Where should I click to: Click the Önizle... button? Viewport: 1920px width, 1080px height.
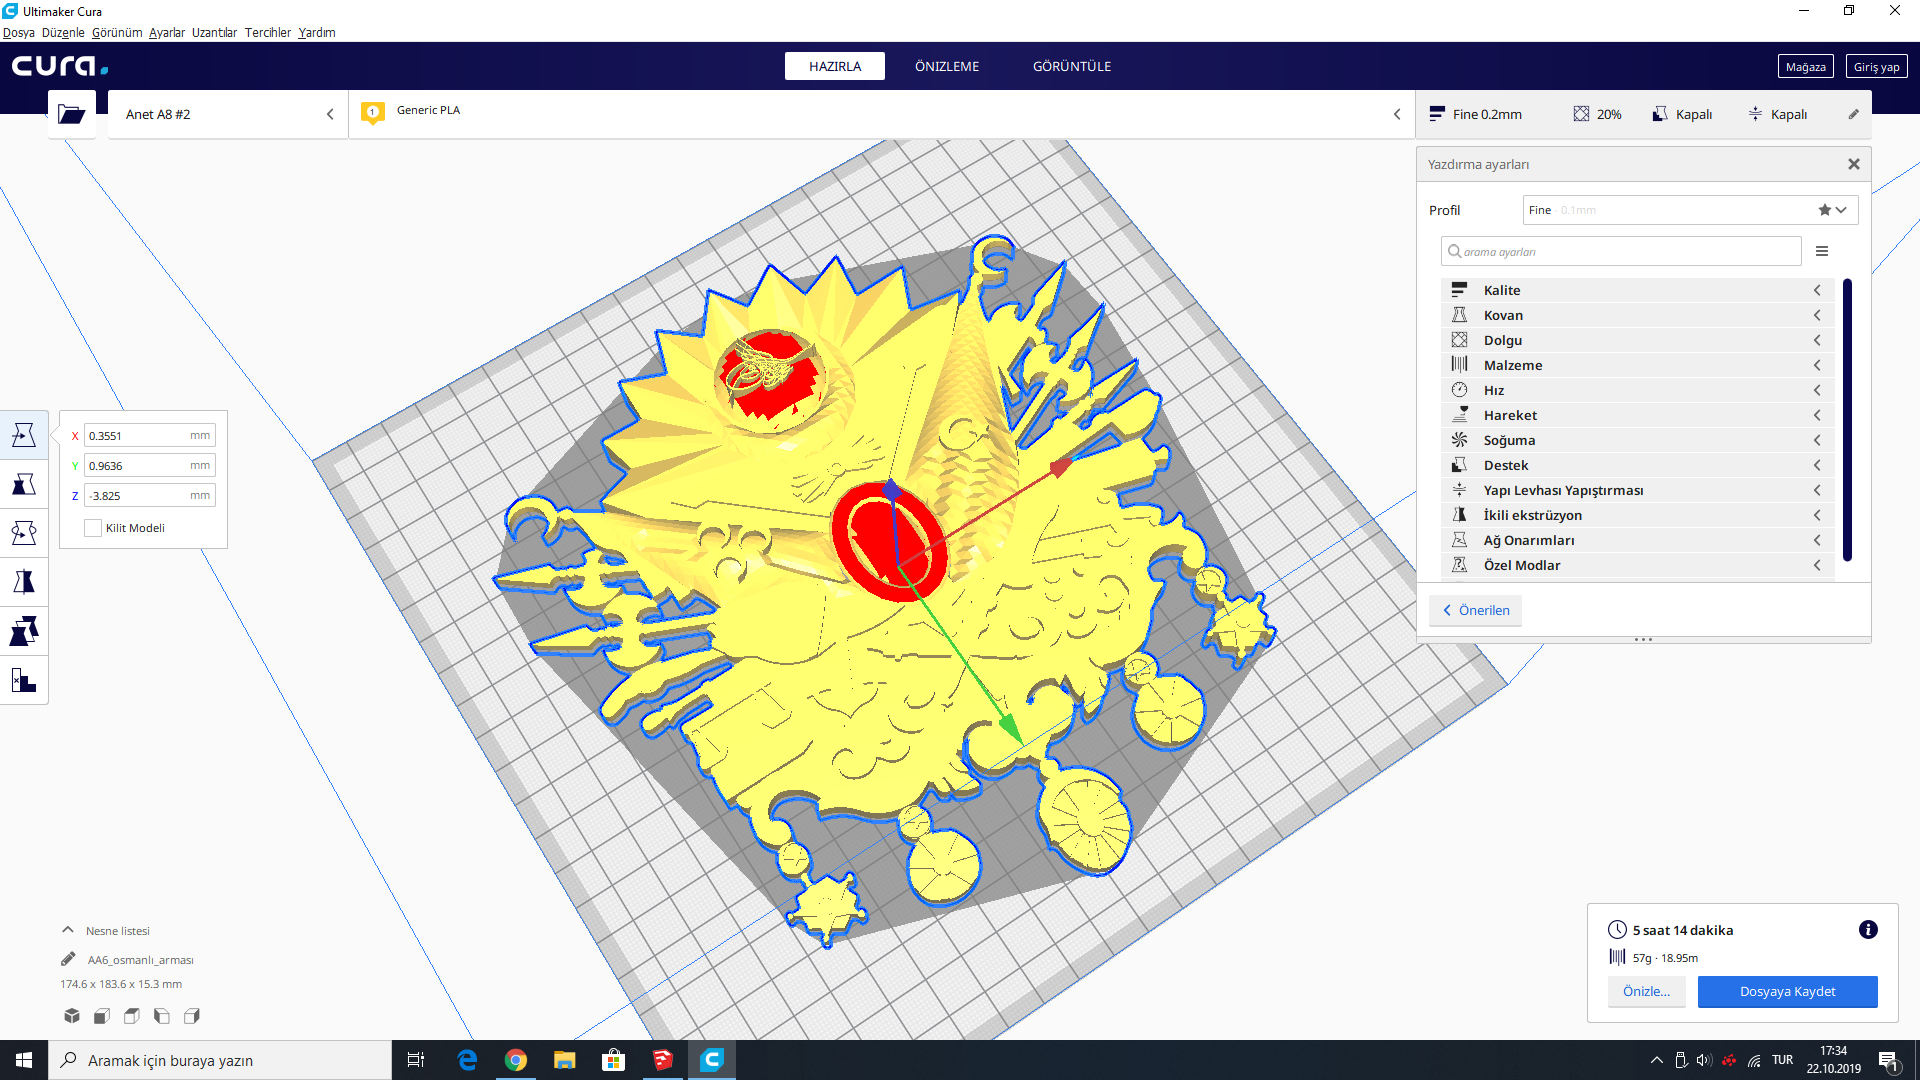point(1646,991)
